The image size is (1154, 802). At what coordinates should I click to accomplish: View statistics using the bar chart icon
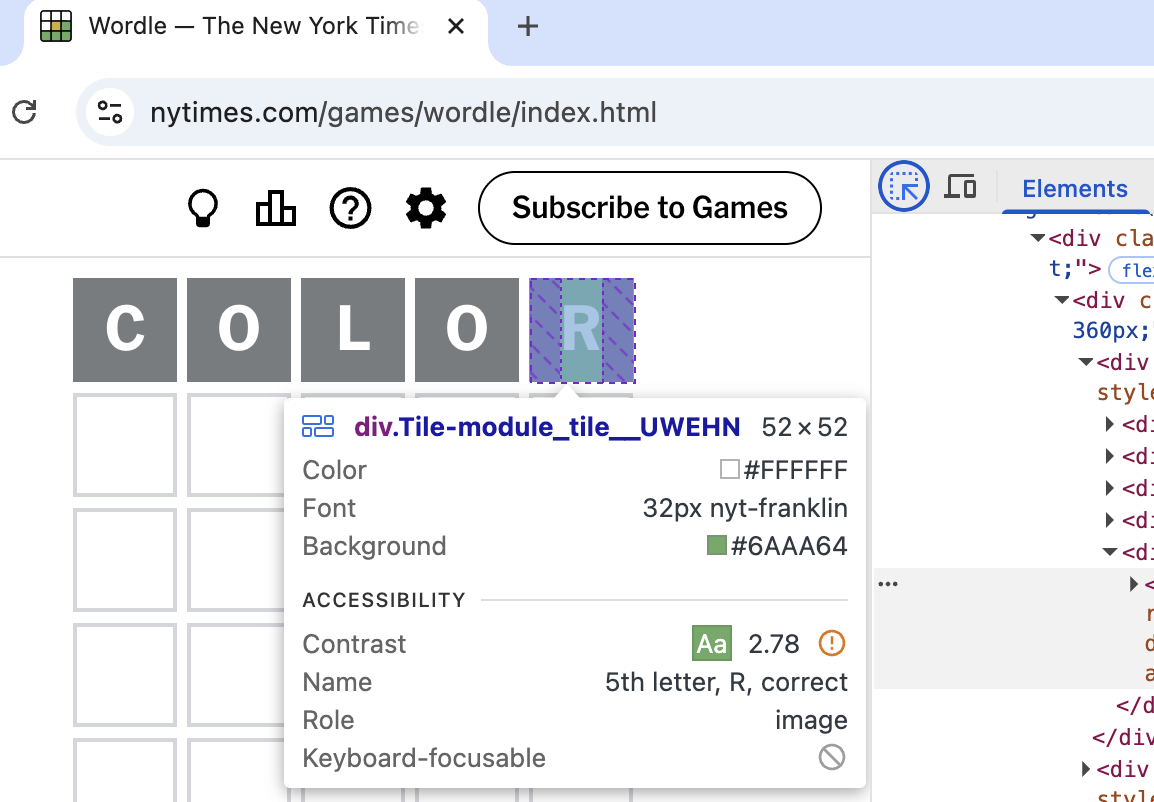(275, 208)
